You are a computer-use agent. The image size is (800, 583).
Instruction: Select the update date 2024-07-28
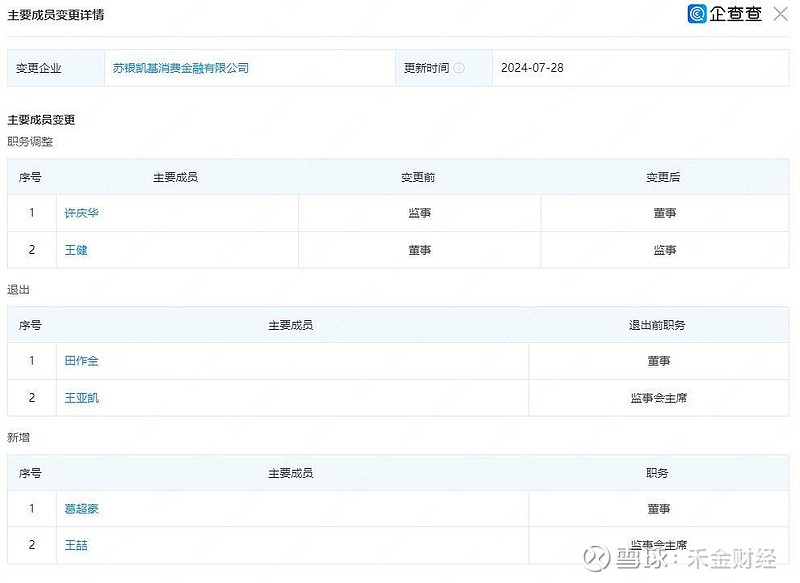pos(532,68)
